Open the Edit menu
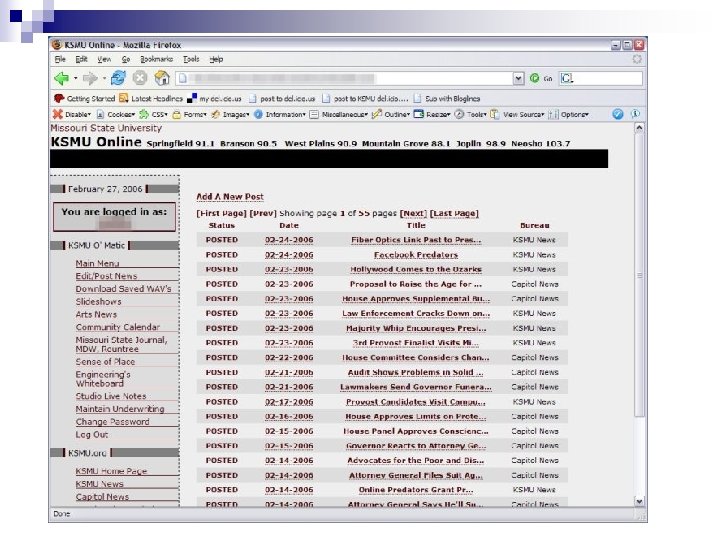720x540 pixels. 81,59
